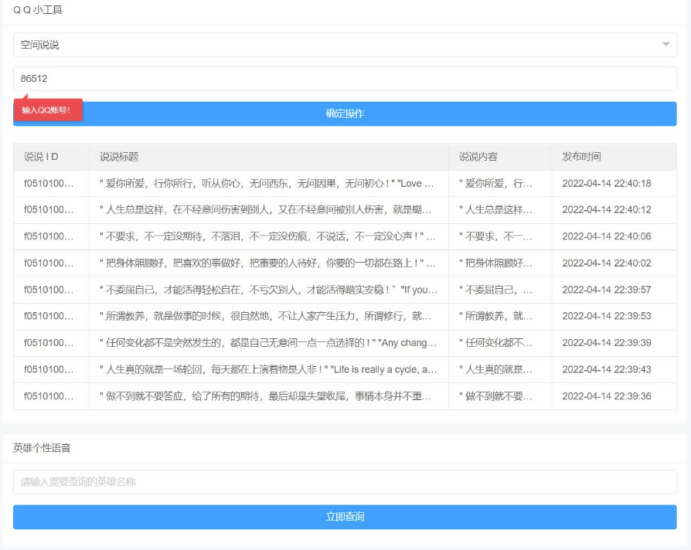This screenshot has width=691, height=550.
Task: Select the title starting 爱你所爱，行你所行
Action: pyautogui.click(x=267, y=183)
